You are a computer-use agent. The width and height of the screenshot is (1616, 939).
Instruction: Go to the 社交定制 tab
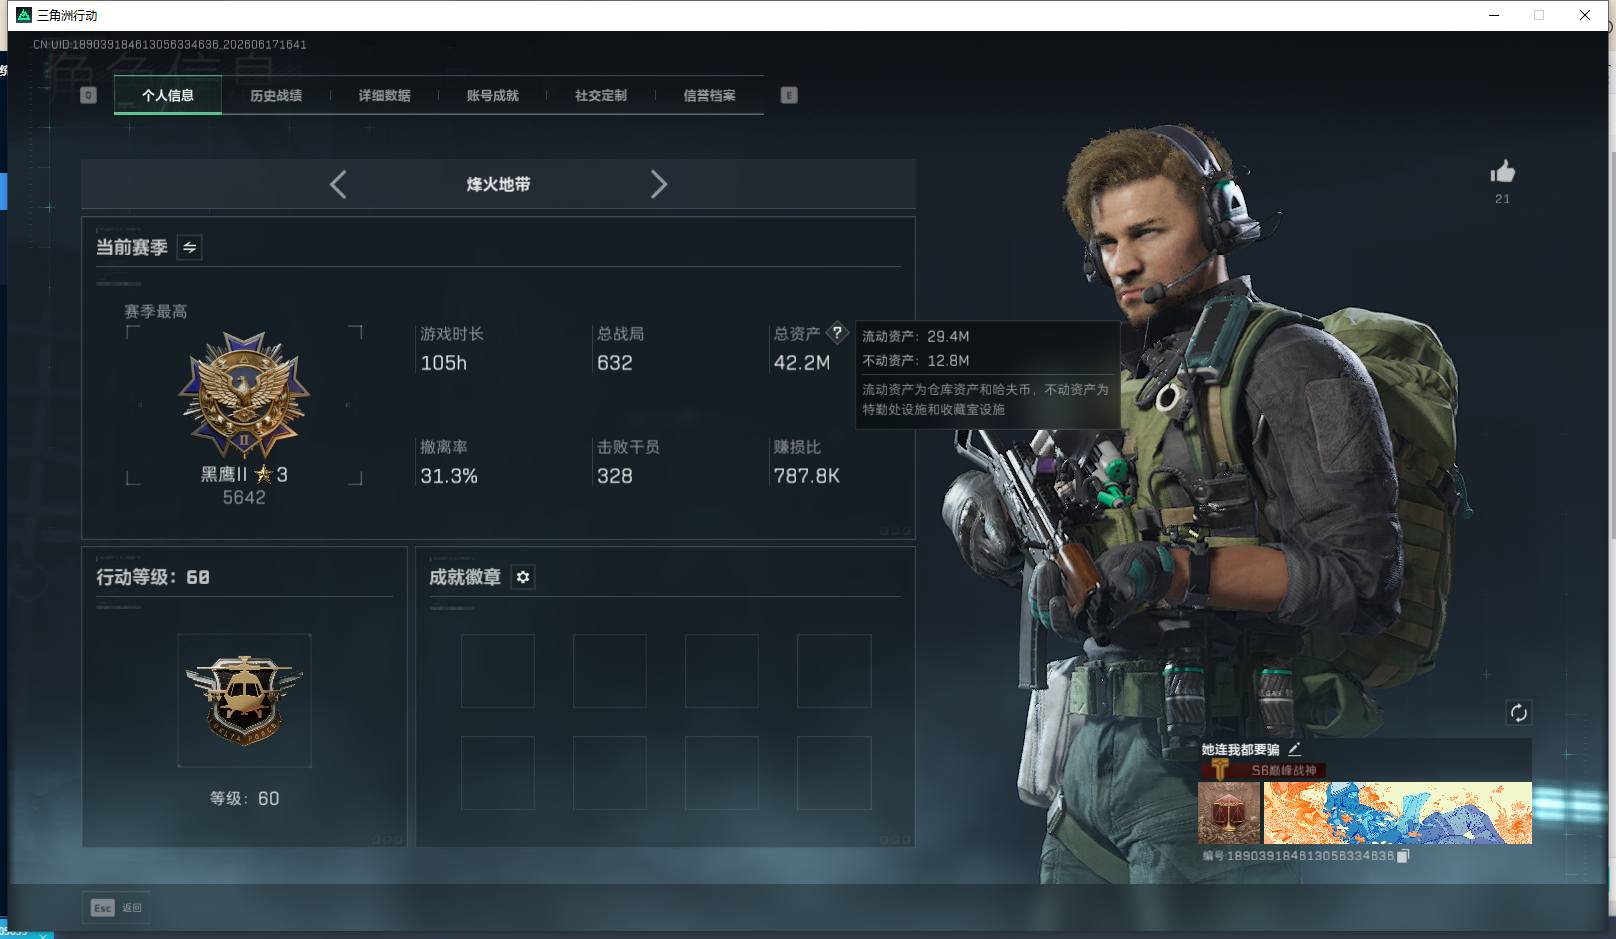click(x=601, y=95)
